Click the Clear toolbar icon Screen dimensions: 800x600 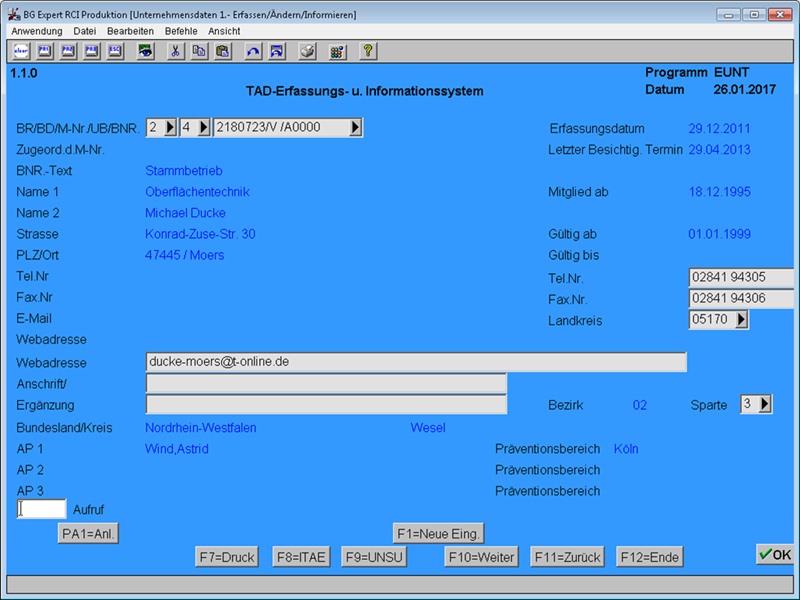pos(21,51)
